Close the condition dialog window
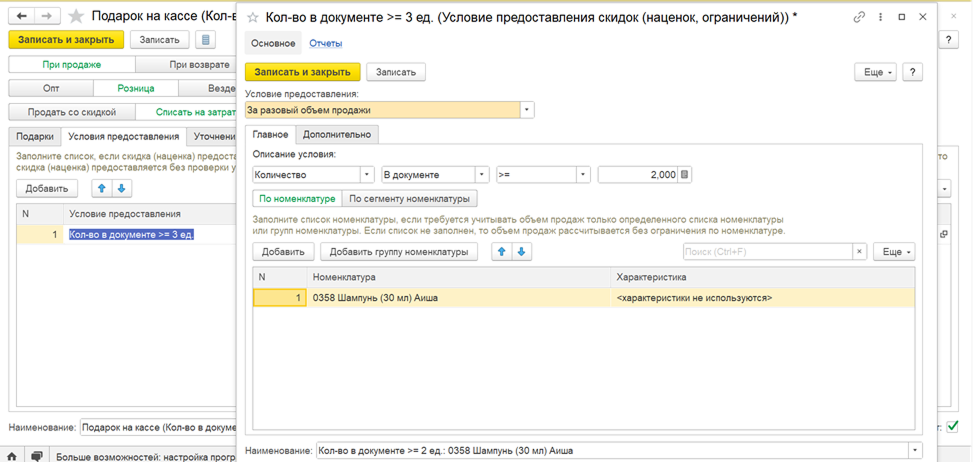 (922, 17)
